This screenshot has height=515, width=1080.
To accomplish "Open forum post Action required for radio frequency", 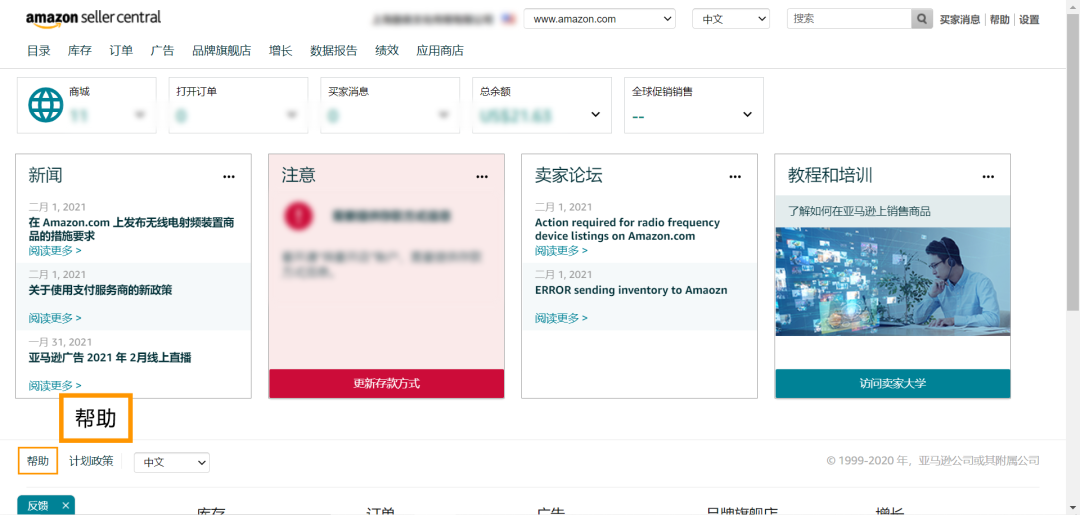I will (x=627, y=229).
